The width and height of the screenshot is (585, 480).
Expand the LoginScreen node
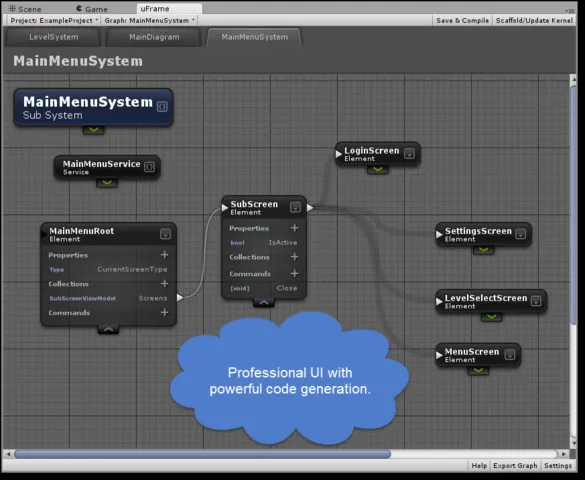click(x=378, y=170)
